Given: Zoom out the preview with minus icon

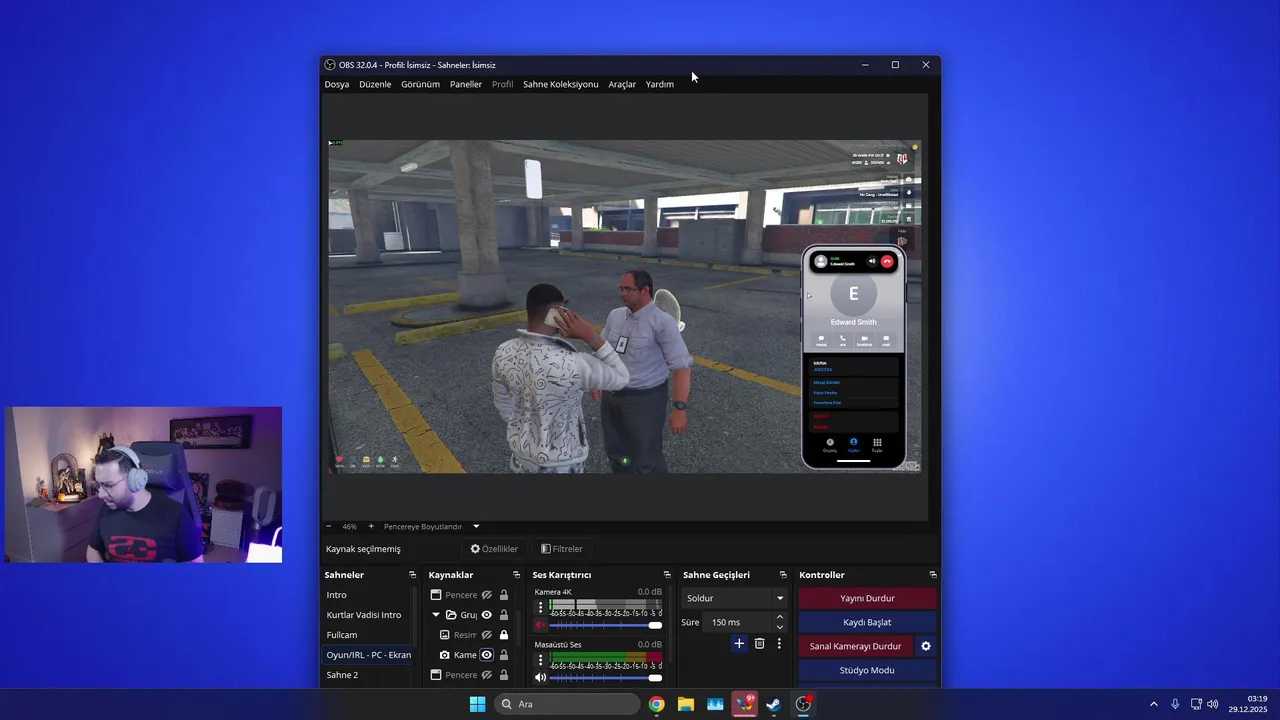Looking at the screenshot, I should (x=328, y=526).
